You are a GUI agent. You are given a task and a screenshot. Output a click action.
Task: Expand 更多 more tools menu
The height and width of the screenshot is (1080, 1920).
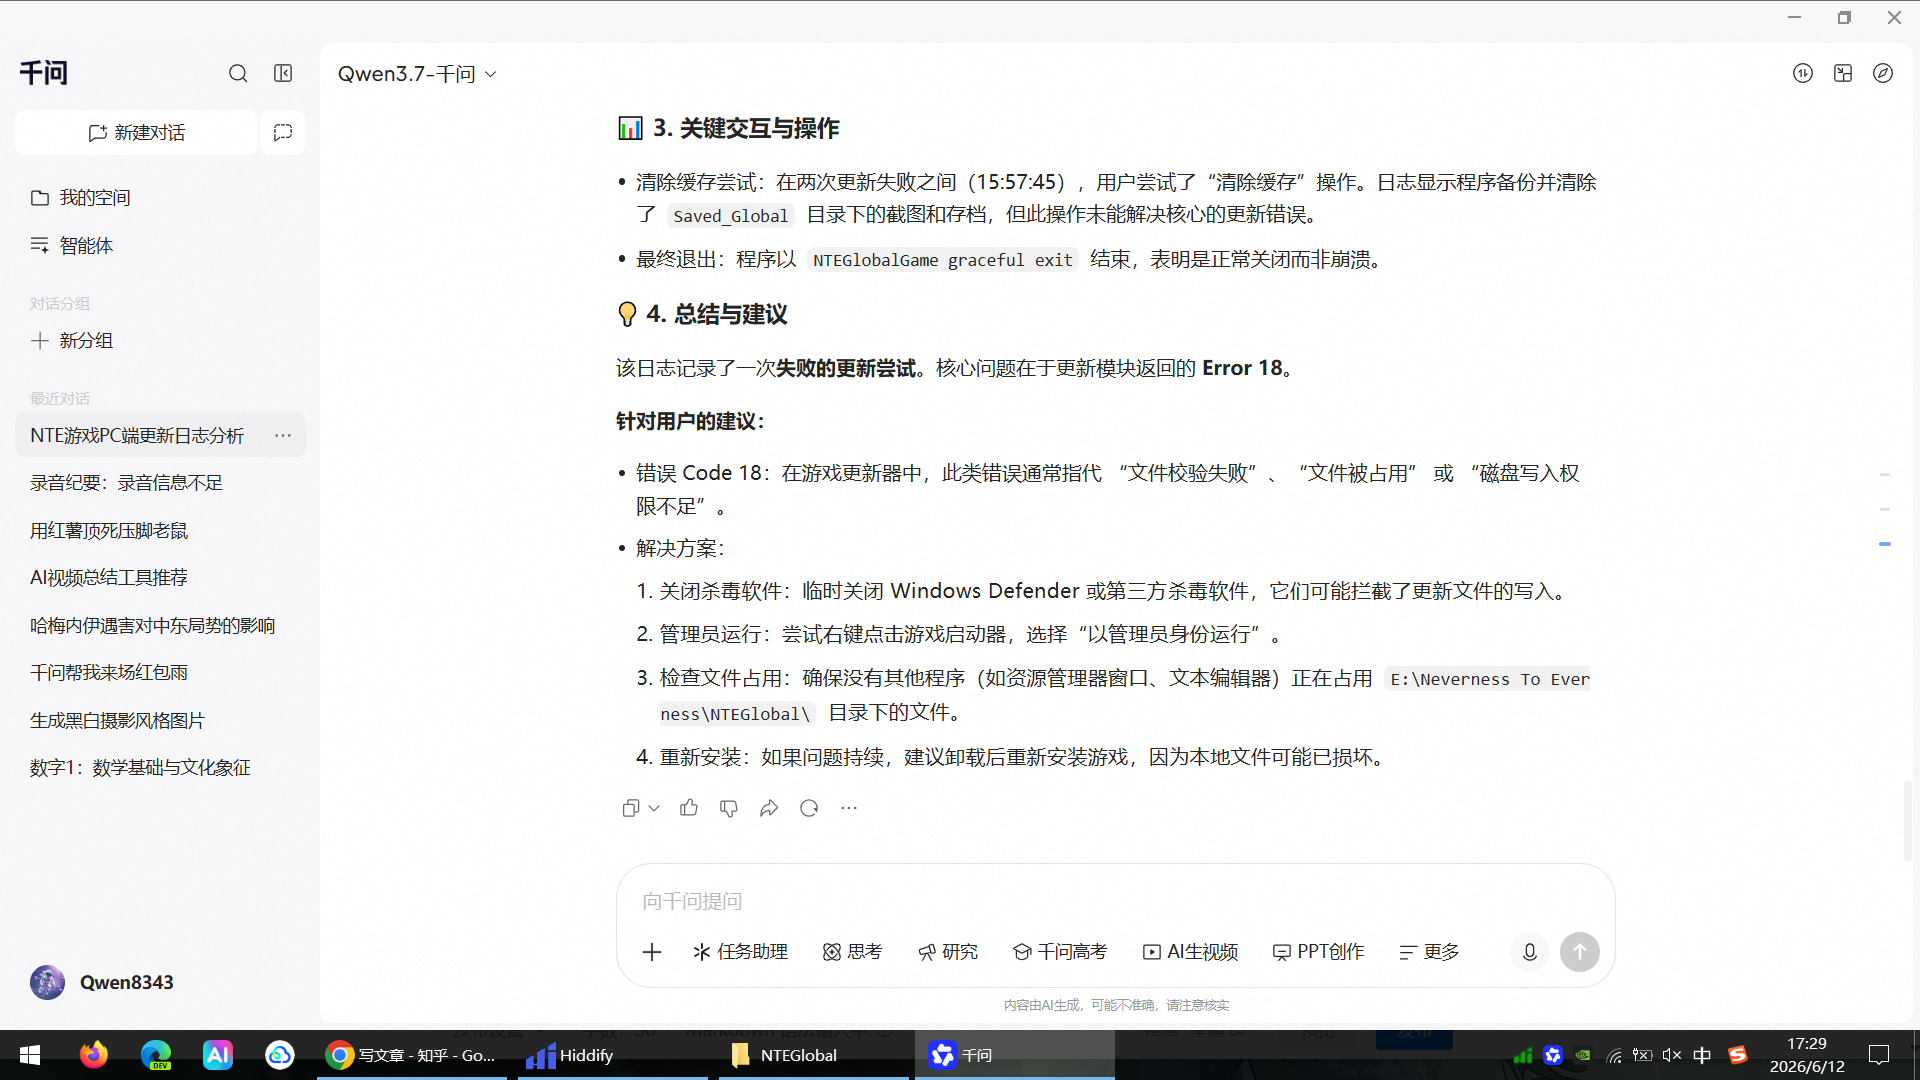coord(1429,952)
